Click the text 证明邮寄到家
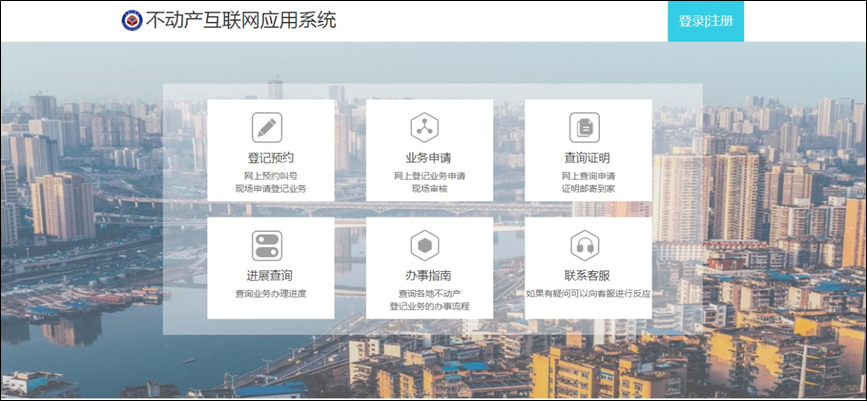Viewport: 867px width, 401px height. 588,189
